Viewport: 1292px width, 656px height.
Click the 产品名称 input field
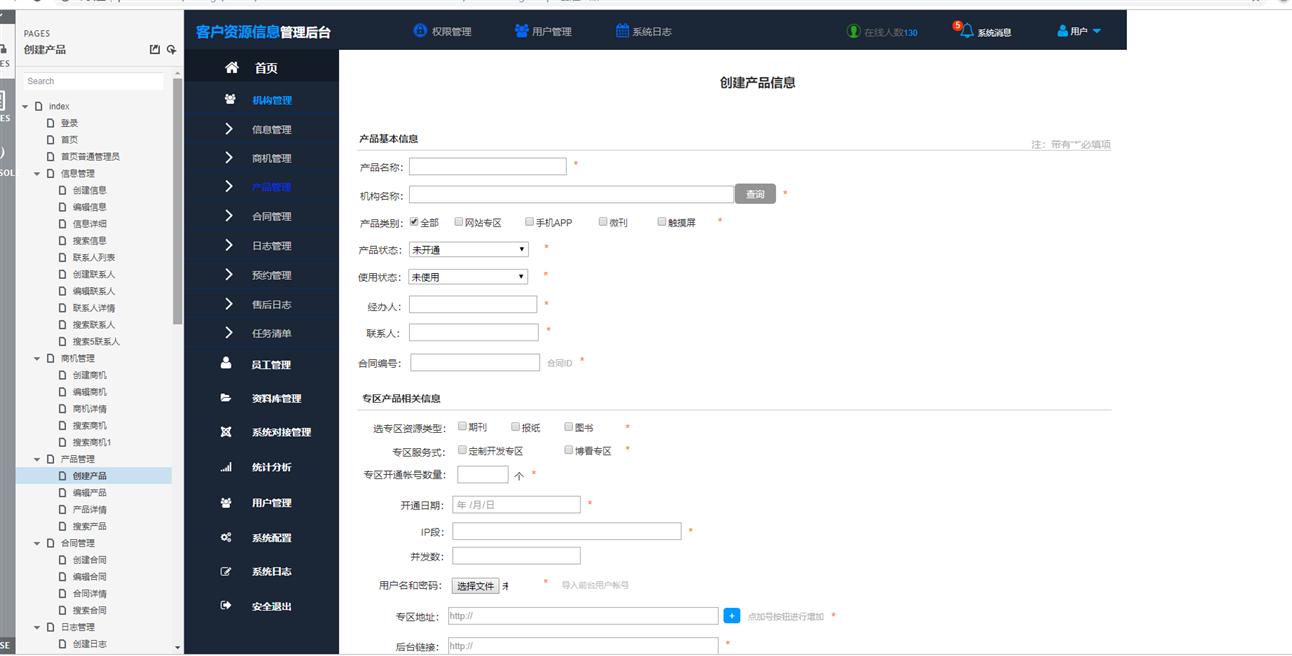tap(487, 166)
